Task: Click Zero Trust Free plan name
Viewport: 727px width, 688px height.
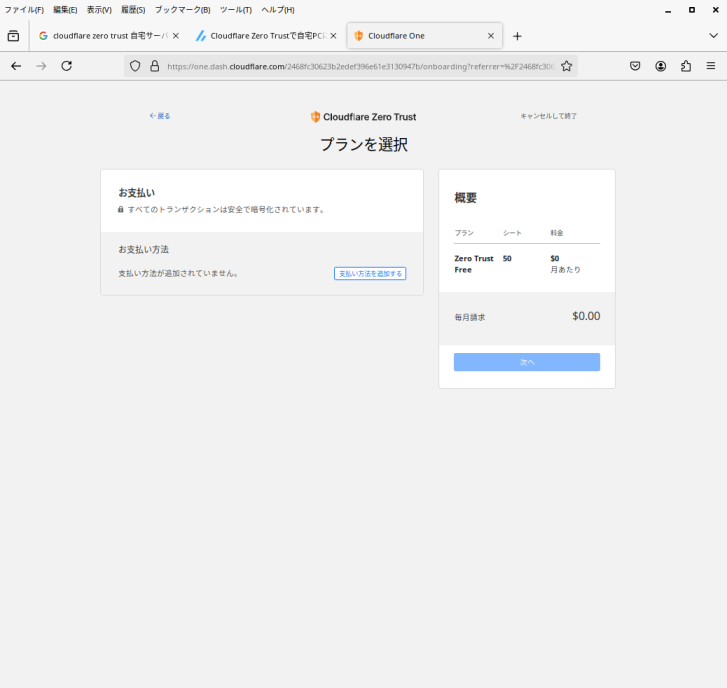Action: (x=474, y=264)
